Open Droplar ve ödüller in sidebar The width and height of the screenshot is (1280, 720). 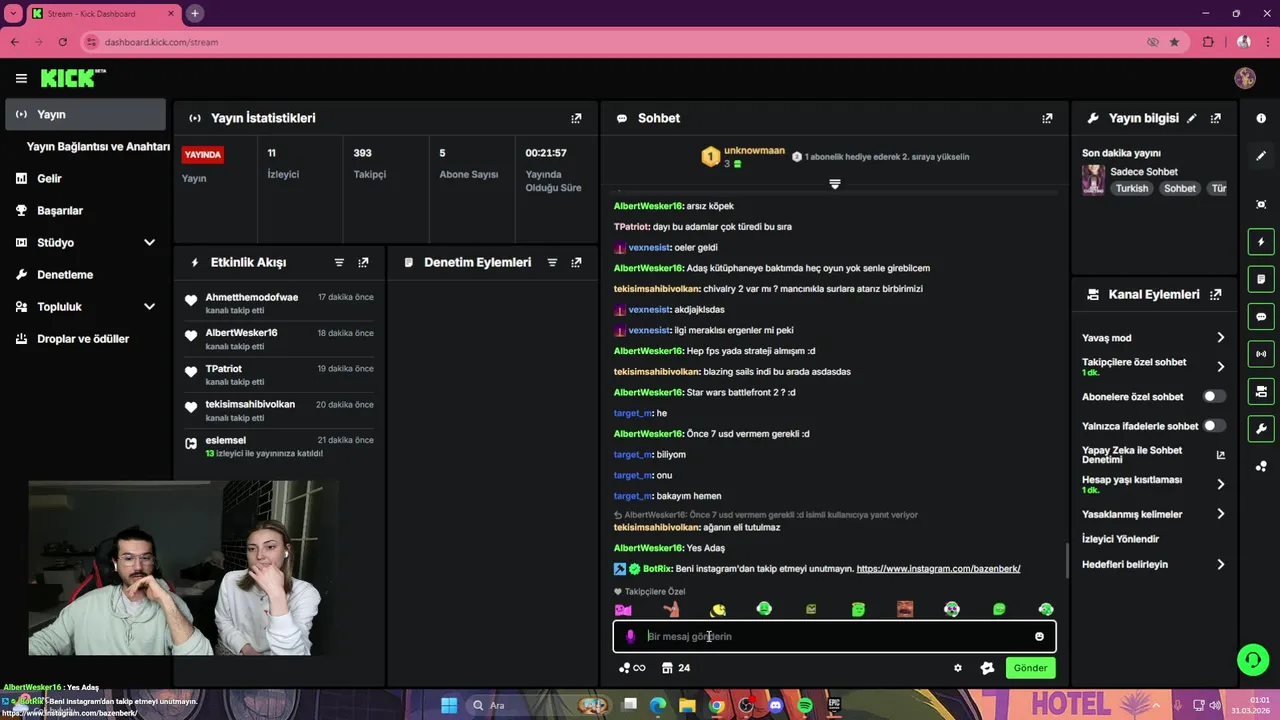(x=85, y=338)
